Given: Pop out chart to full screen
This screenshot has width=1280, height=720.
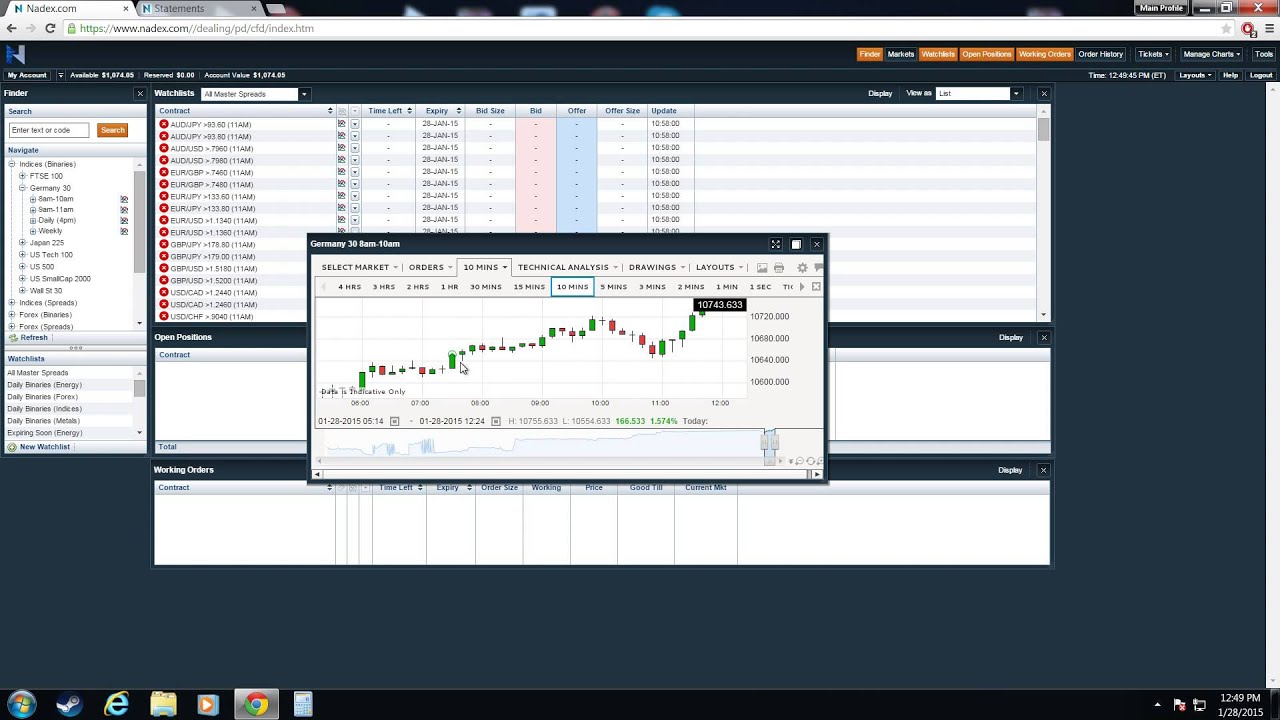Looking at the screenshot, I should (x=775, y=244).
